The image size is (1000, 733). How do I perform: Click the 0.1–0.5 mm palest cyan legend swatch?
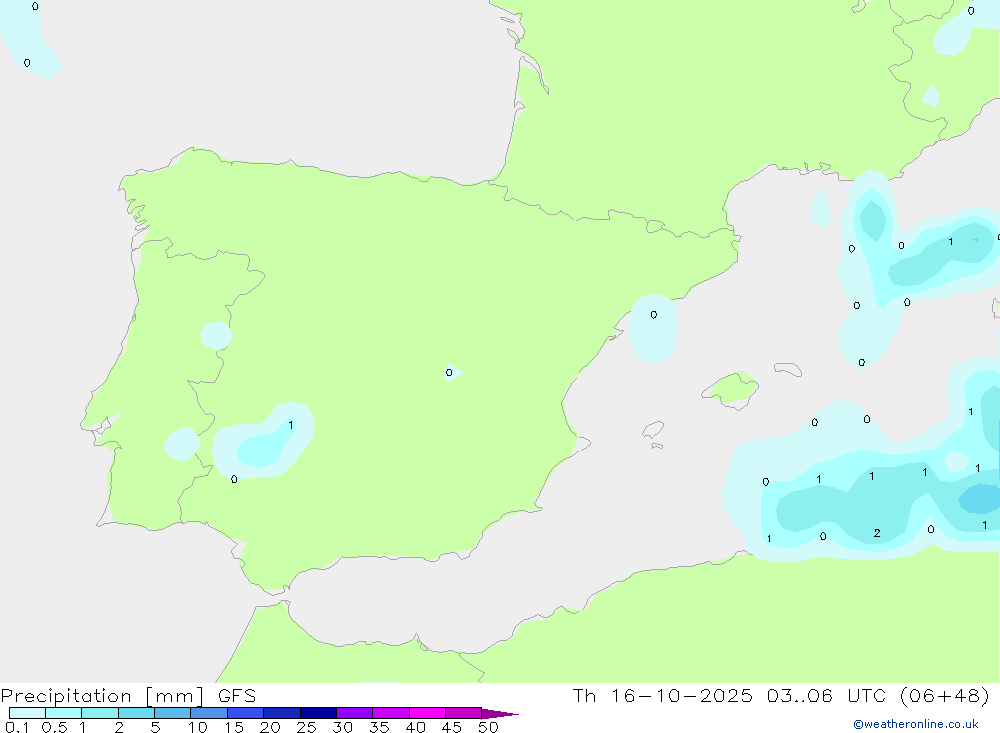coord(27,713)
